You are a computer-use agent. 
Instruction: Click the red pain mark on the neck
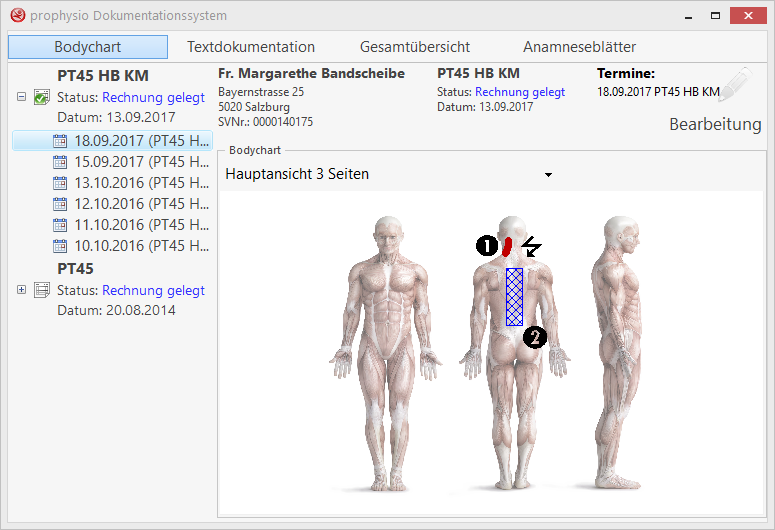coord(507,246)
